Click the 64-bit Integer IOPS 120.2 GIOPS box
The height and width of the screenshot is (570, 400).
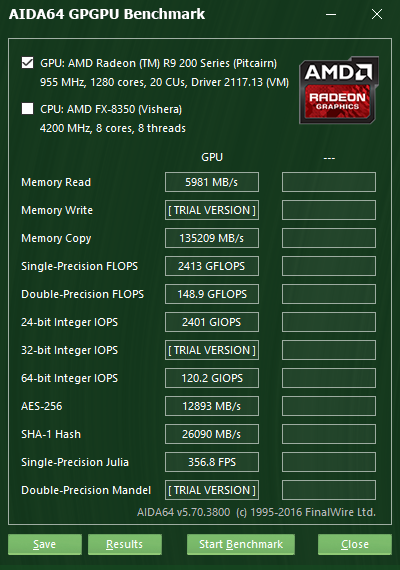click(x=212, y=378)
